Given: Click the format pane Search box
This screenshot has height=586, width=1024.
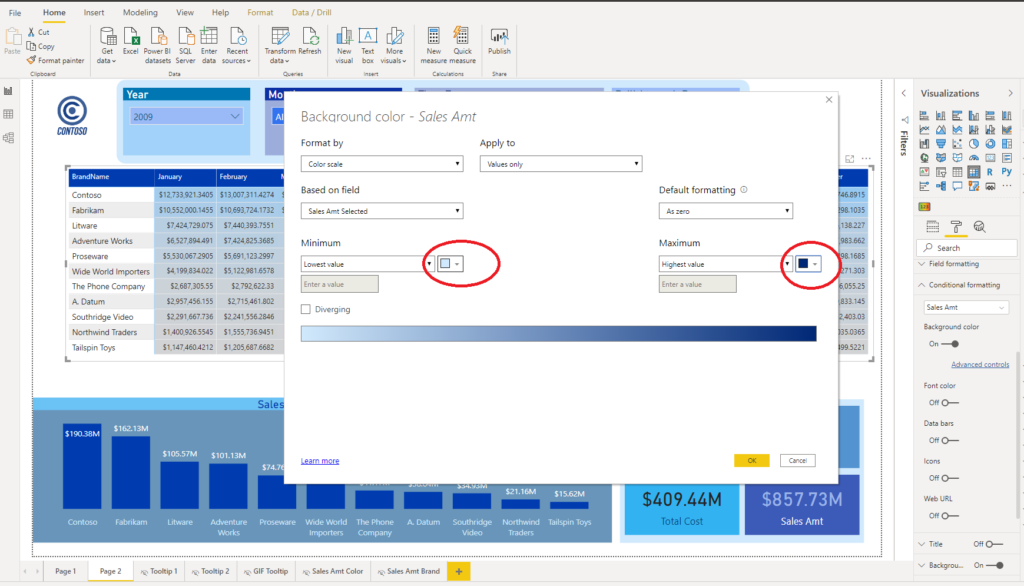Looking at the screenshot, I should pos(967,248).
